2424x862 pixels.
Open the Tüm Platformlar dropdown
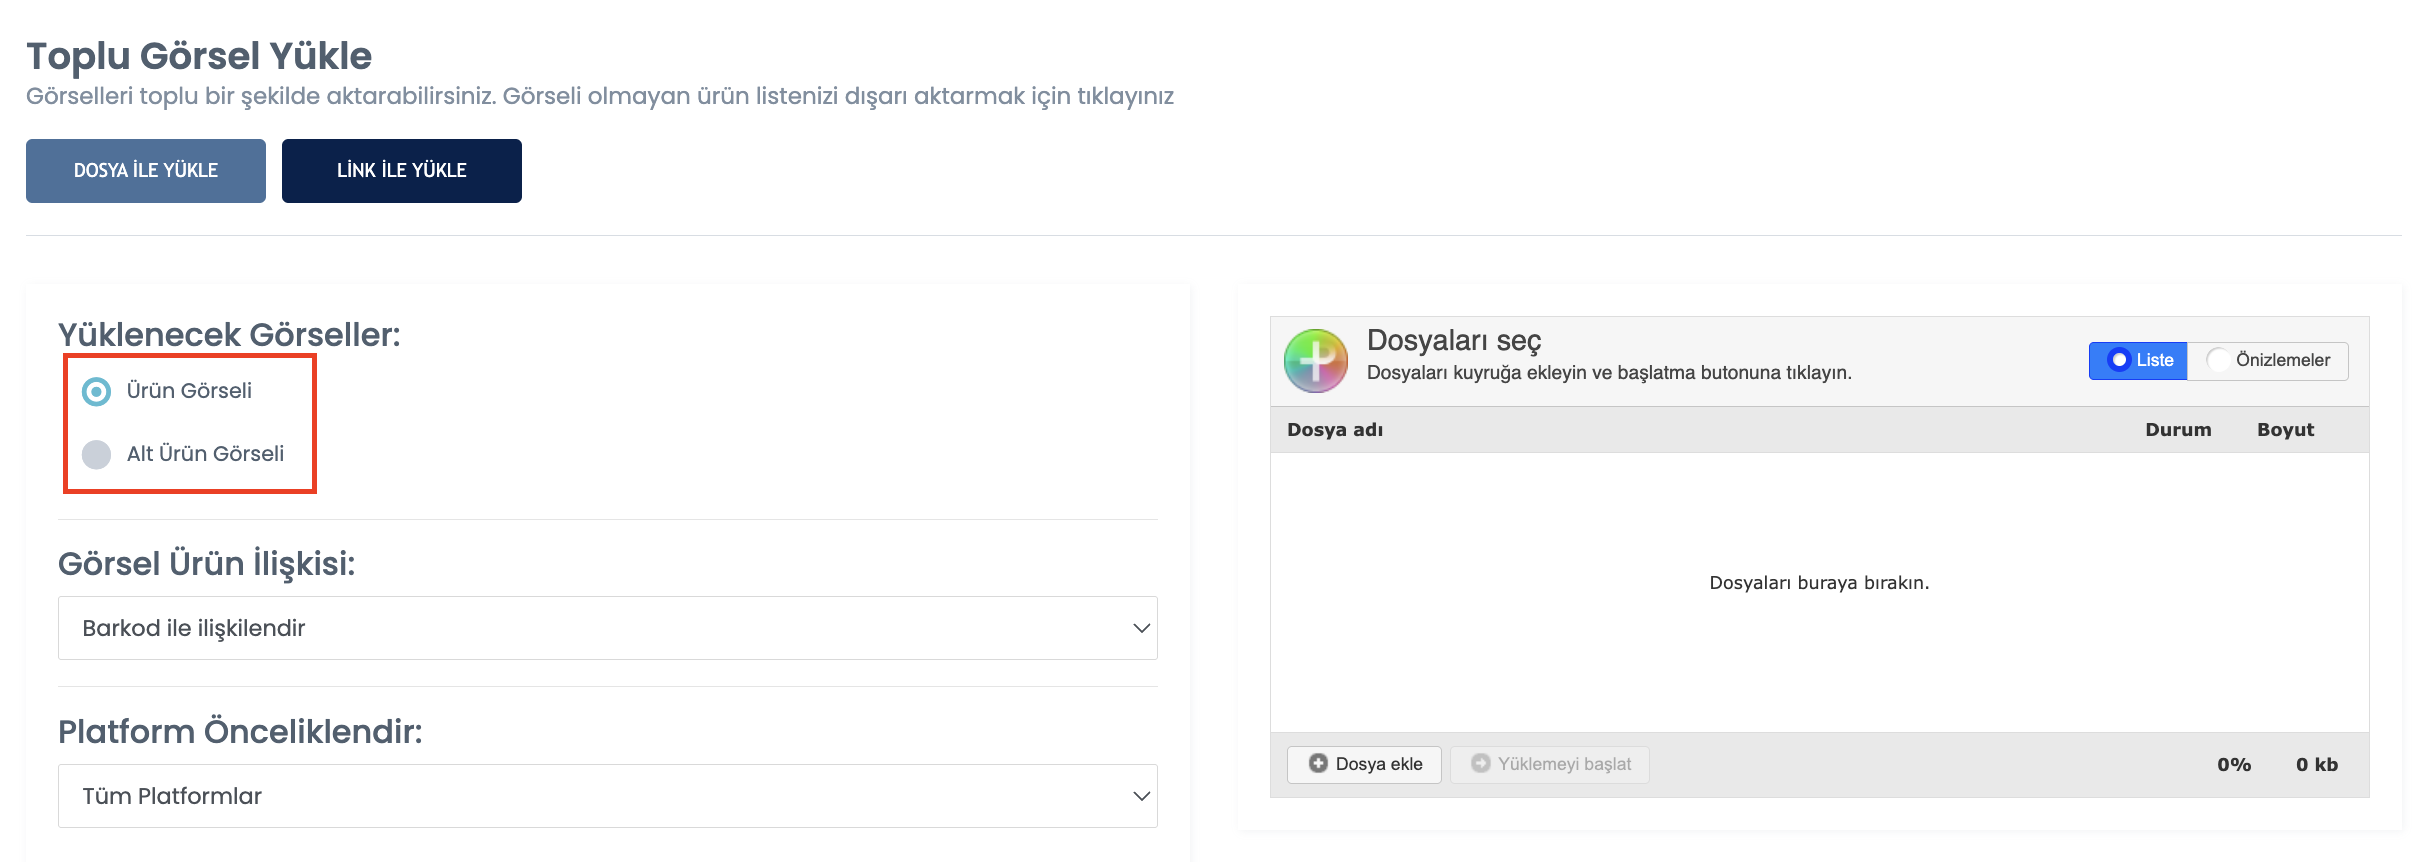608,796
